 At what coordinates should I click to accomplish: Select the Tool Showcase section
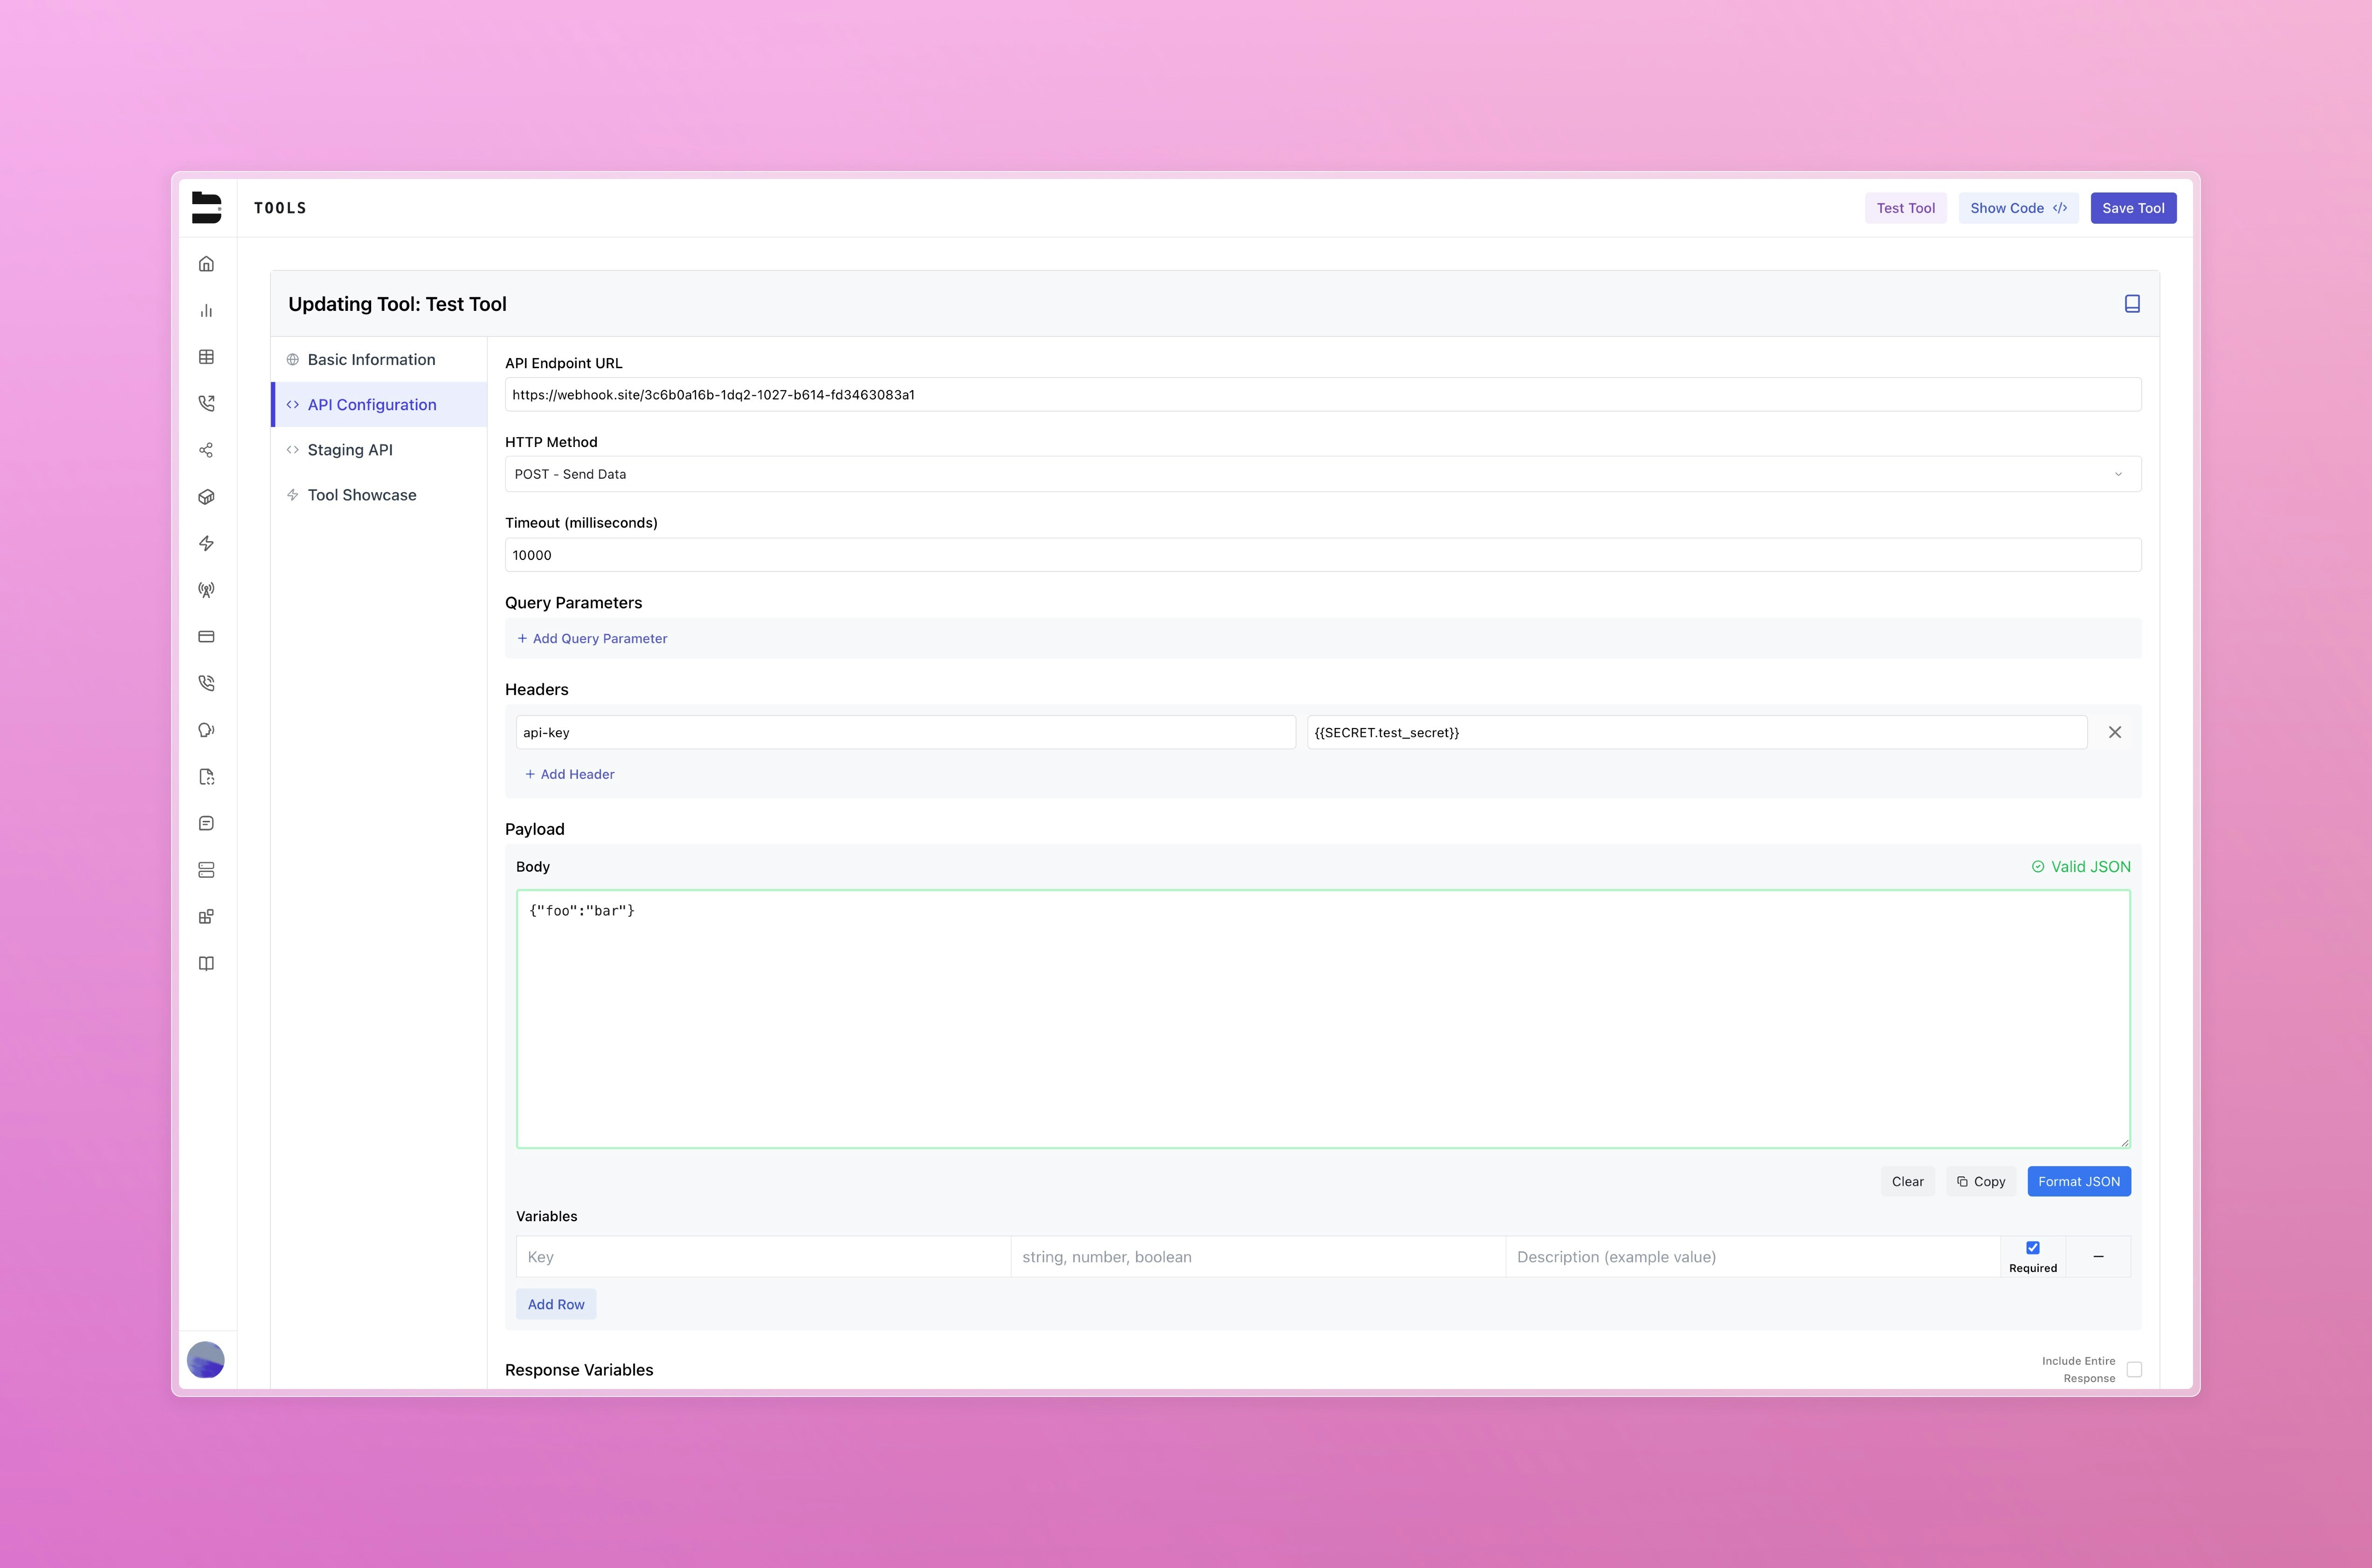pos(362,495)
